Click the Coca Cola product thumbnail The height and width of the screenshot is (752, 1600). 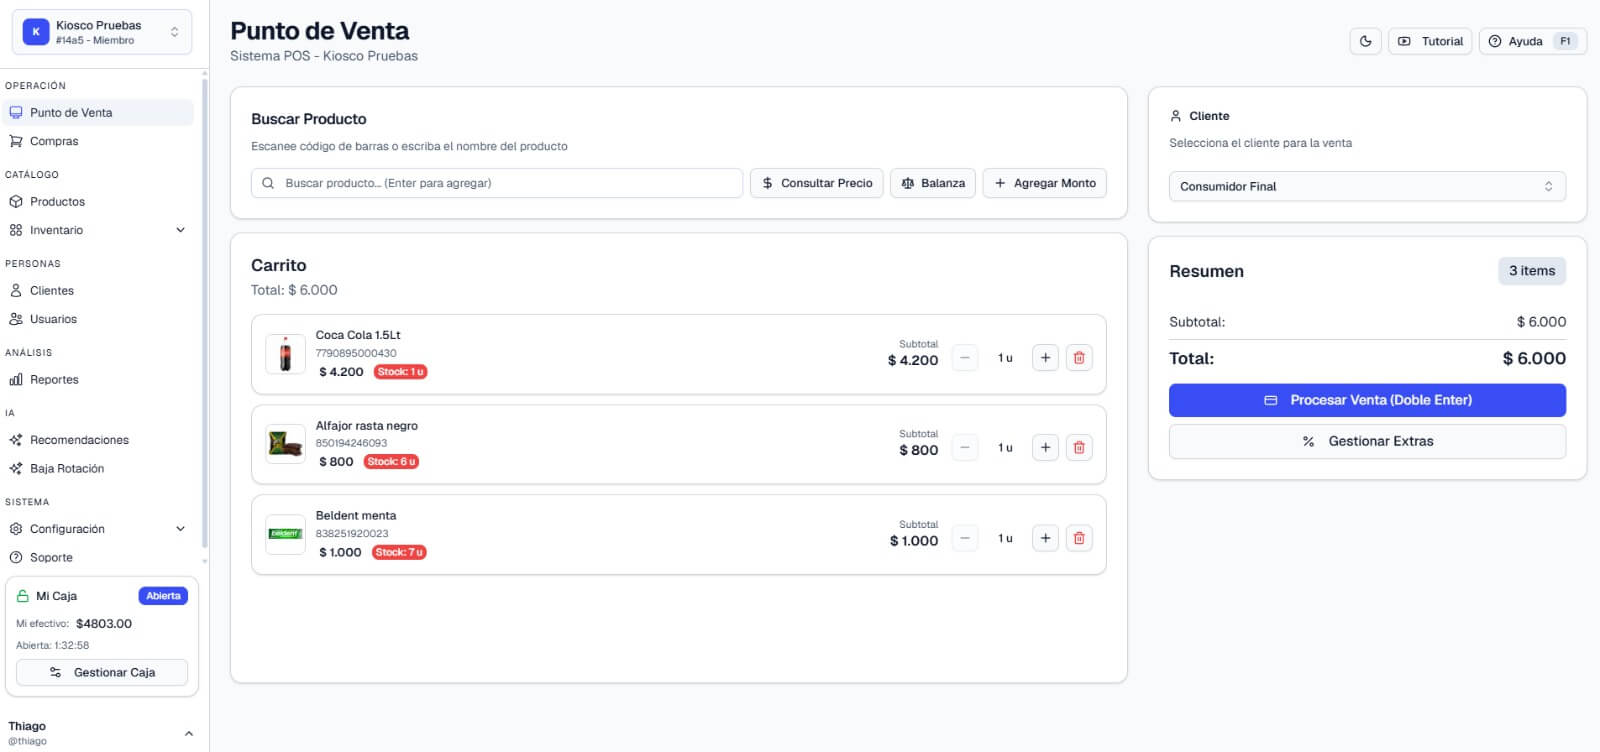pos(285,355)
